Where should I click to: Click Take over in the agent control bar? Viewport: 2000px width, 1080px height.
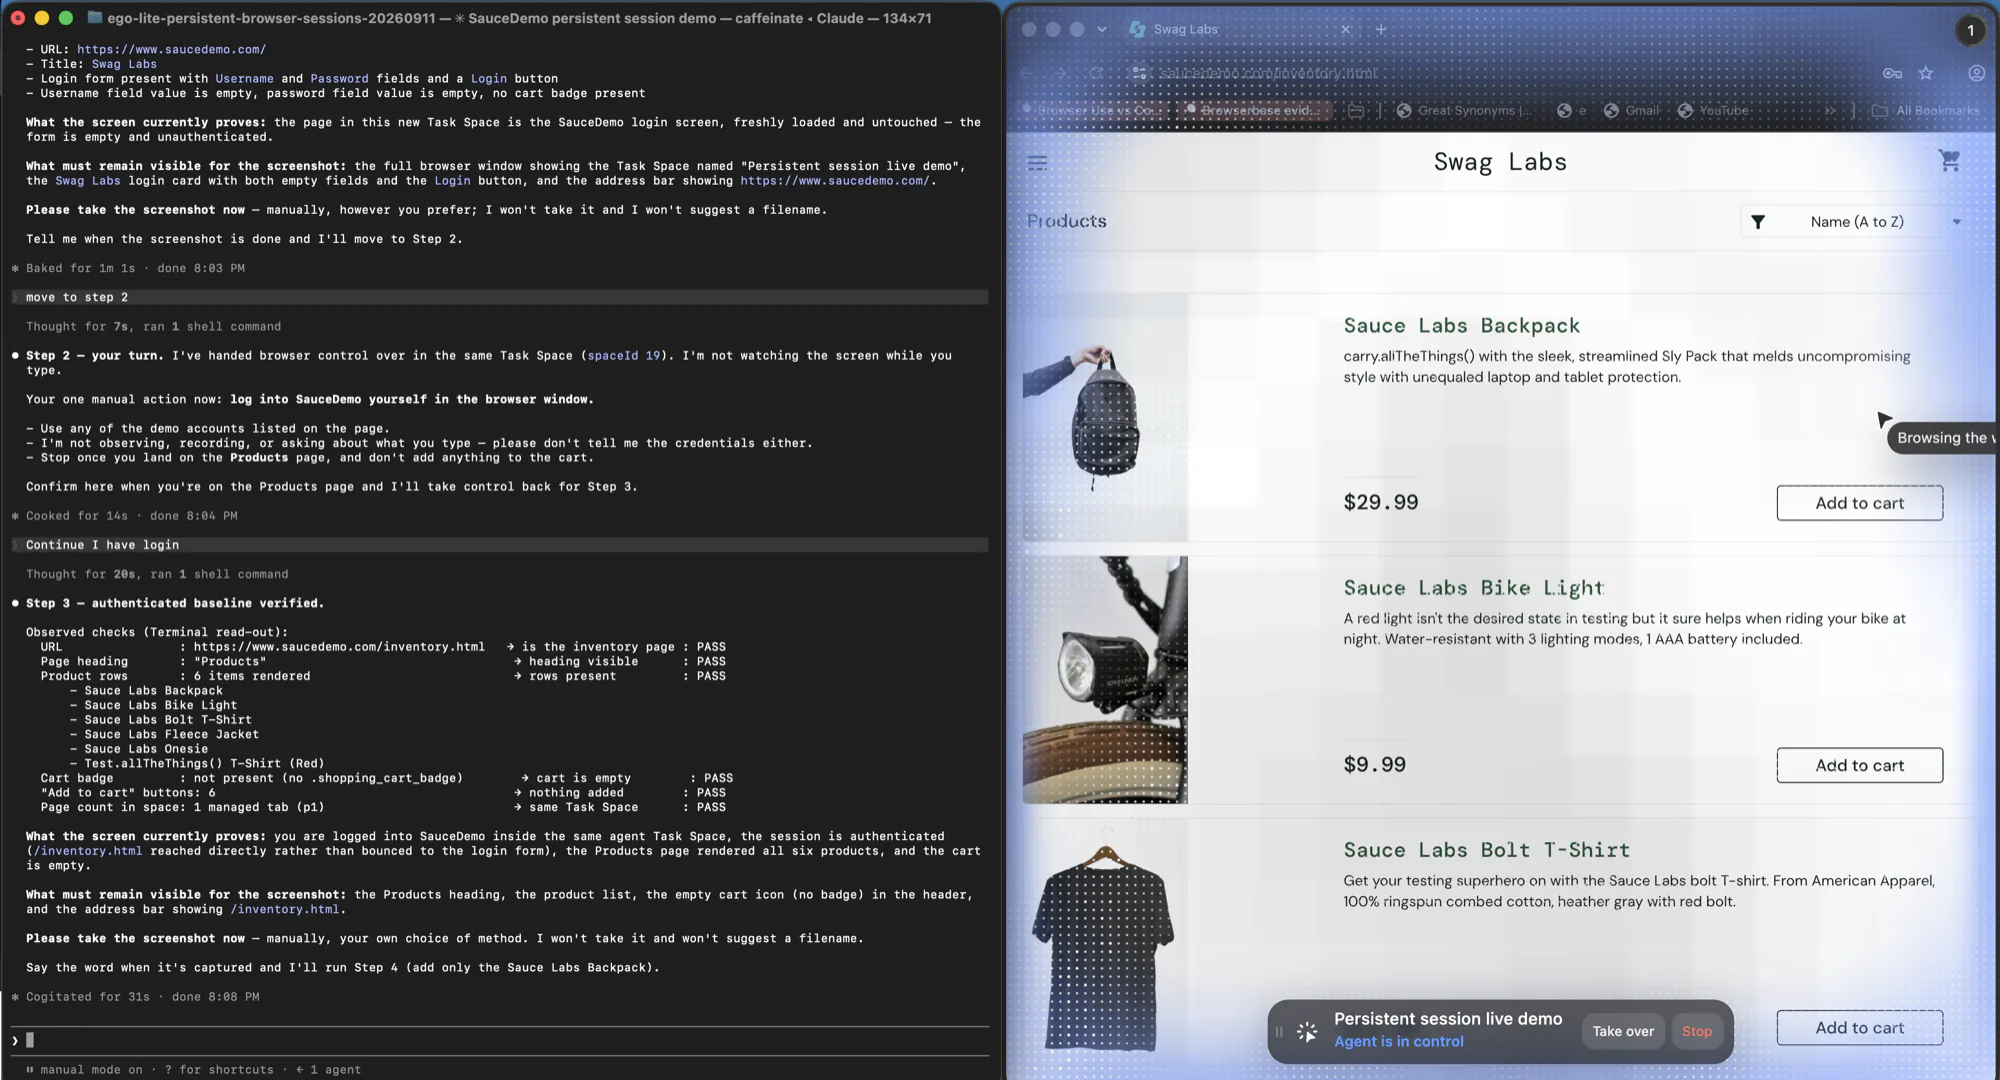[1623, 1031]
